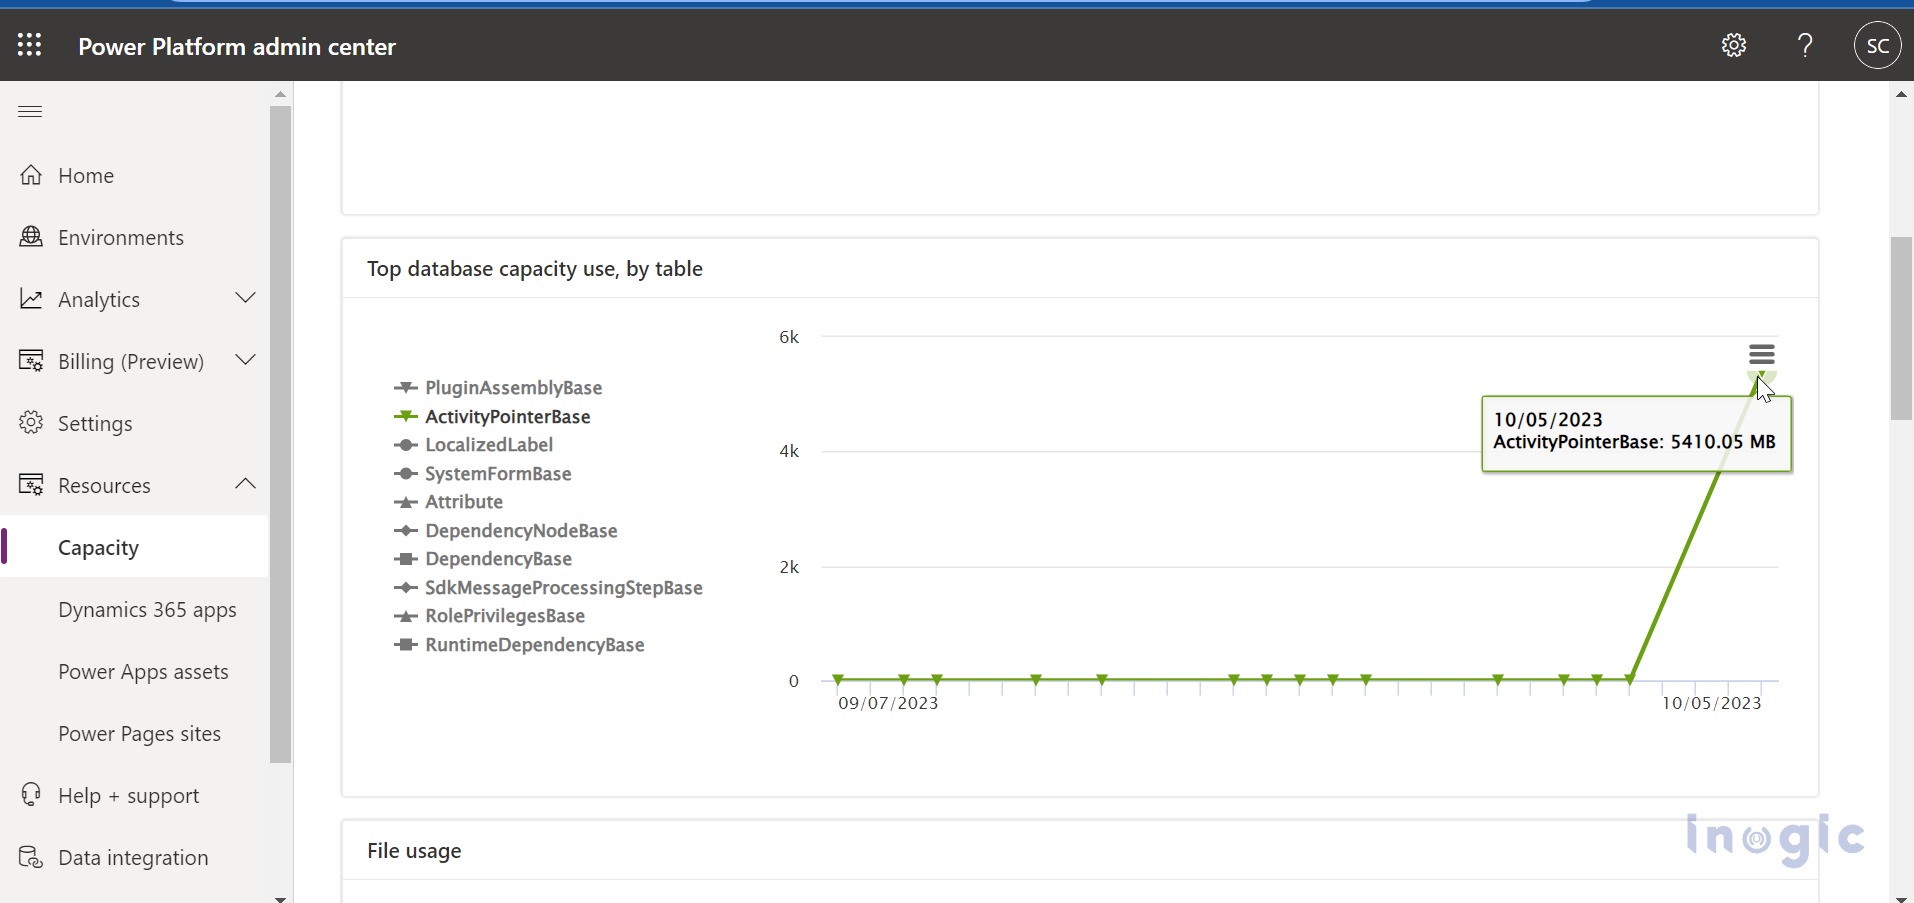Click the Environments globe icon
Image resolution: width=1914 pixels, height=903 pixels.
click(x=31, y=237)
